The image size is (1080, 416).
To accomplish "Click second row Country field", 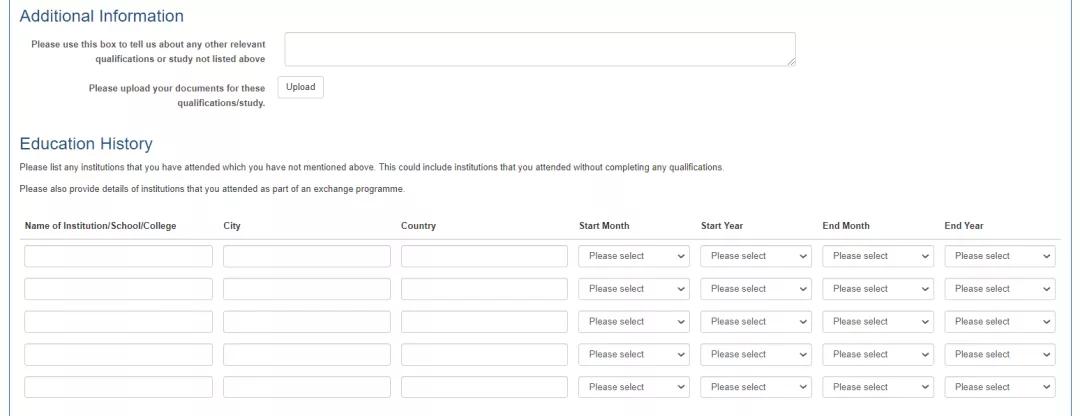I will (x=484, y=289).
